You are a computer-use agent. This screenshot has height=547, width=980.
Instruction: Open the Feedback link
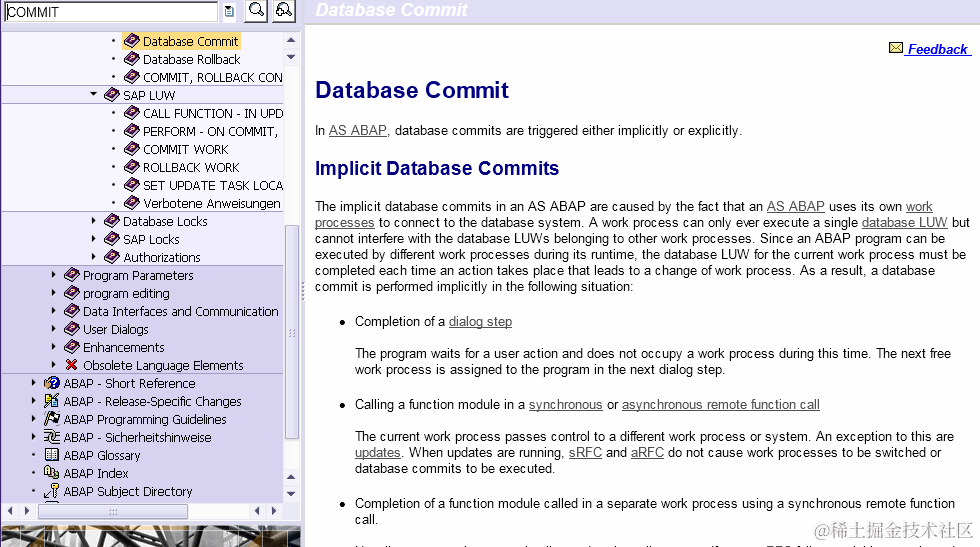[x=938, y=49]
